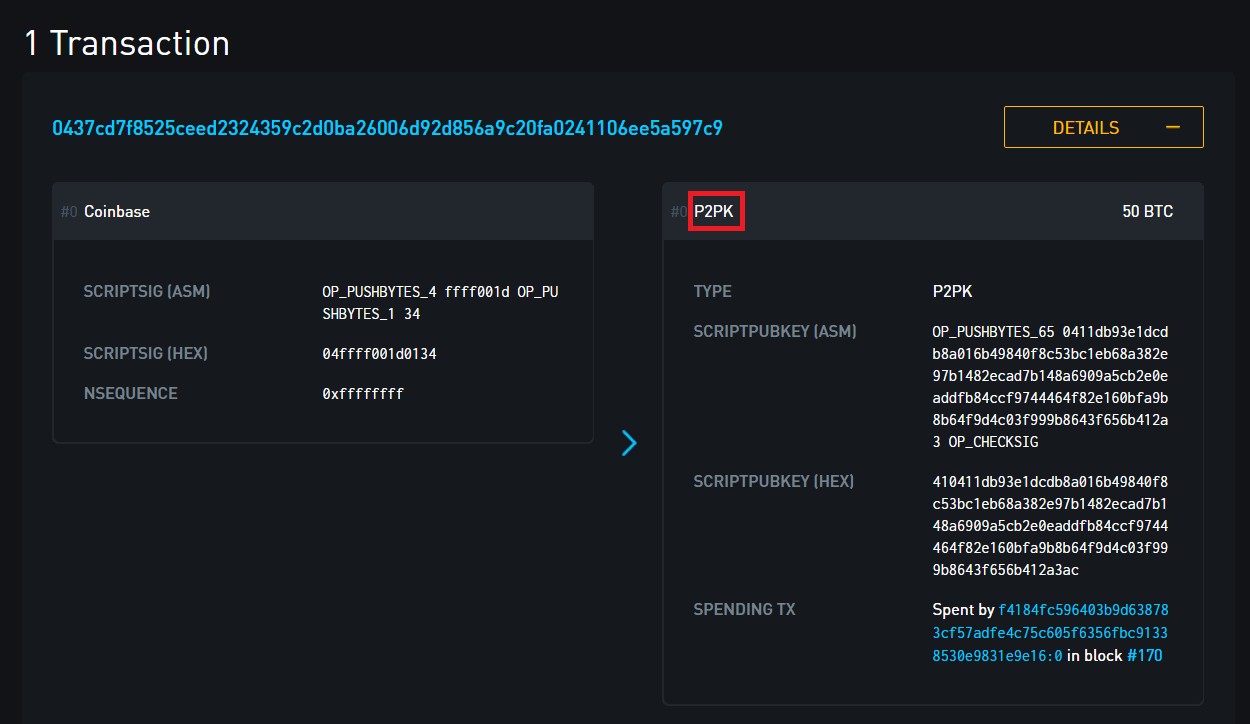This screenshot has width=1250, height=724.
Task: Open the transaction 0437cd7f8525... link
Action: 387,128
